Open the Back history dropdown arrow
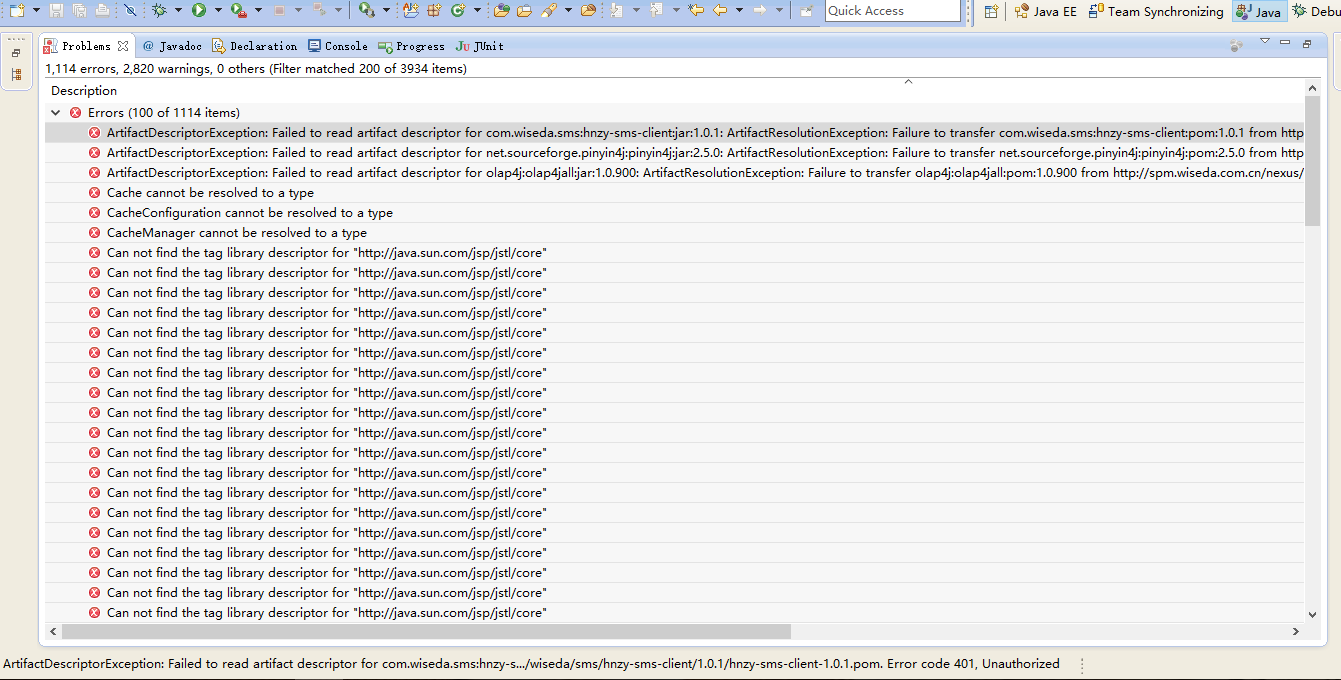The height and width of the screenshot is (680, 1341). 739,10
